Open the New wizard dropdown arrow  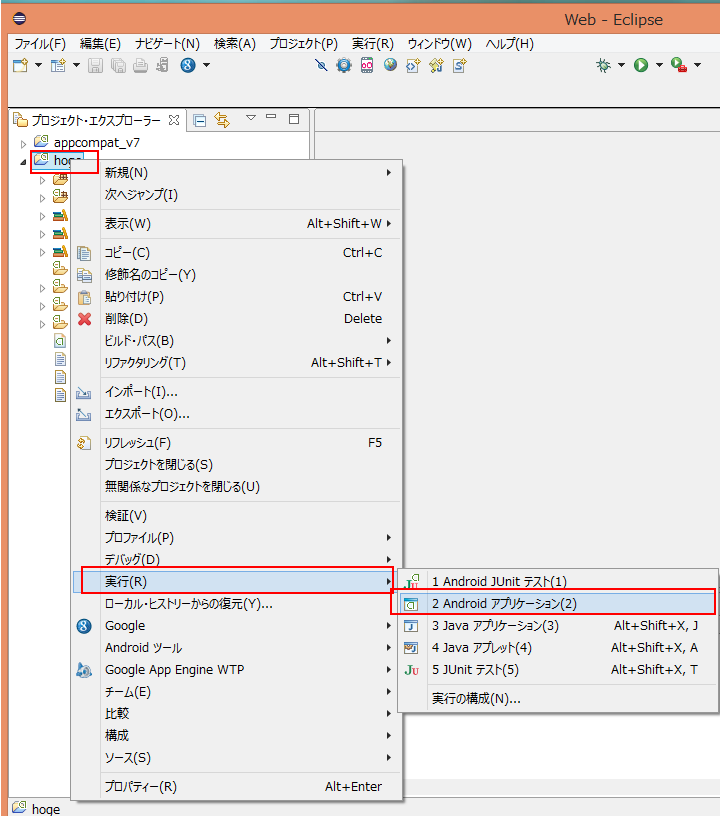[38, 65]
